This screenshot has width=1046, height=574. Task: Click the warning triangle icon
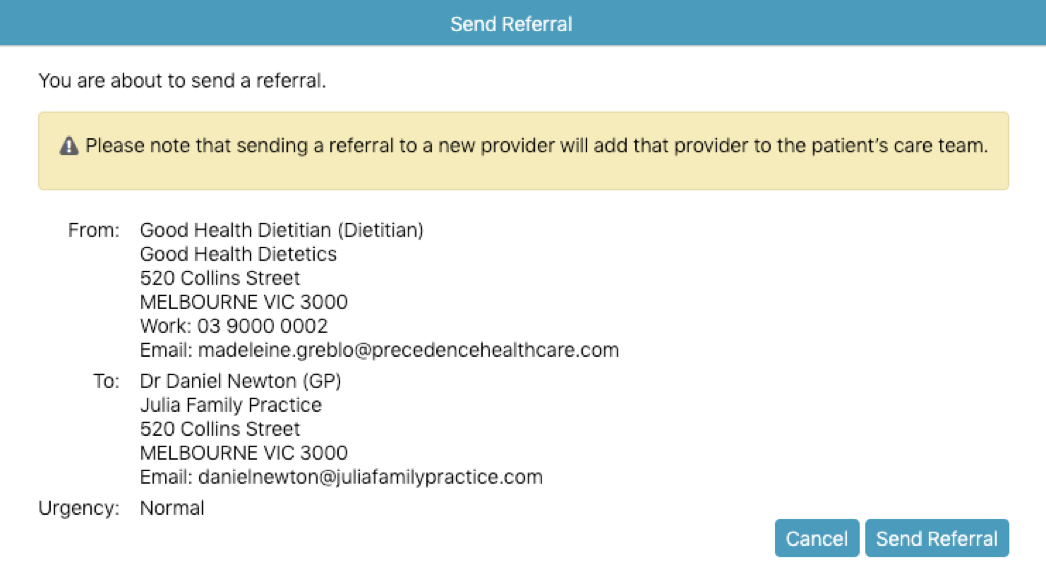pyautogui.click(x=69, y=146)
